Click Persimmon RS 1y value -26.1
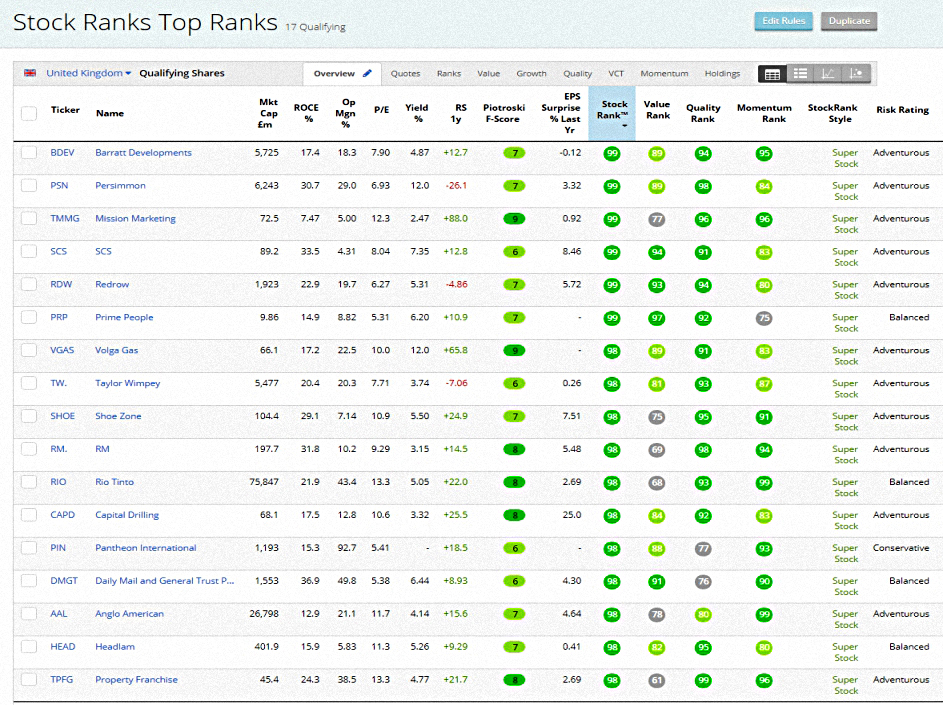Image resolution: width=943 pixels, height=705 pixels. click(x=456, y=185)
